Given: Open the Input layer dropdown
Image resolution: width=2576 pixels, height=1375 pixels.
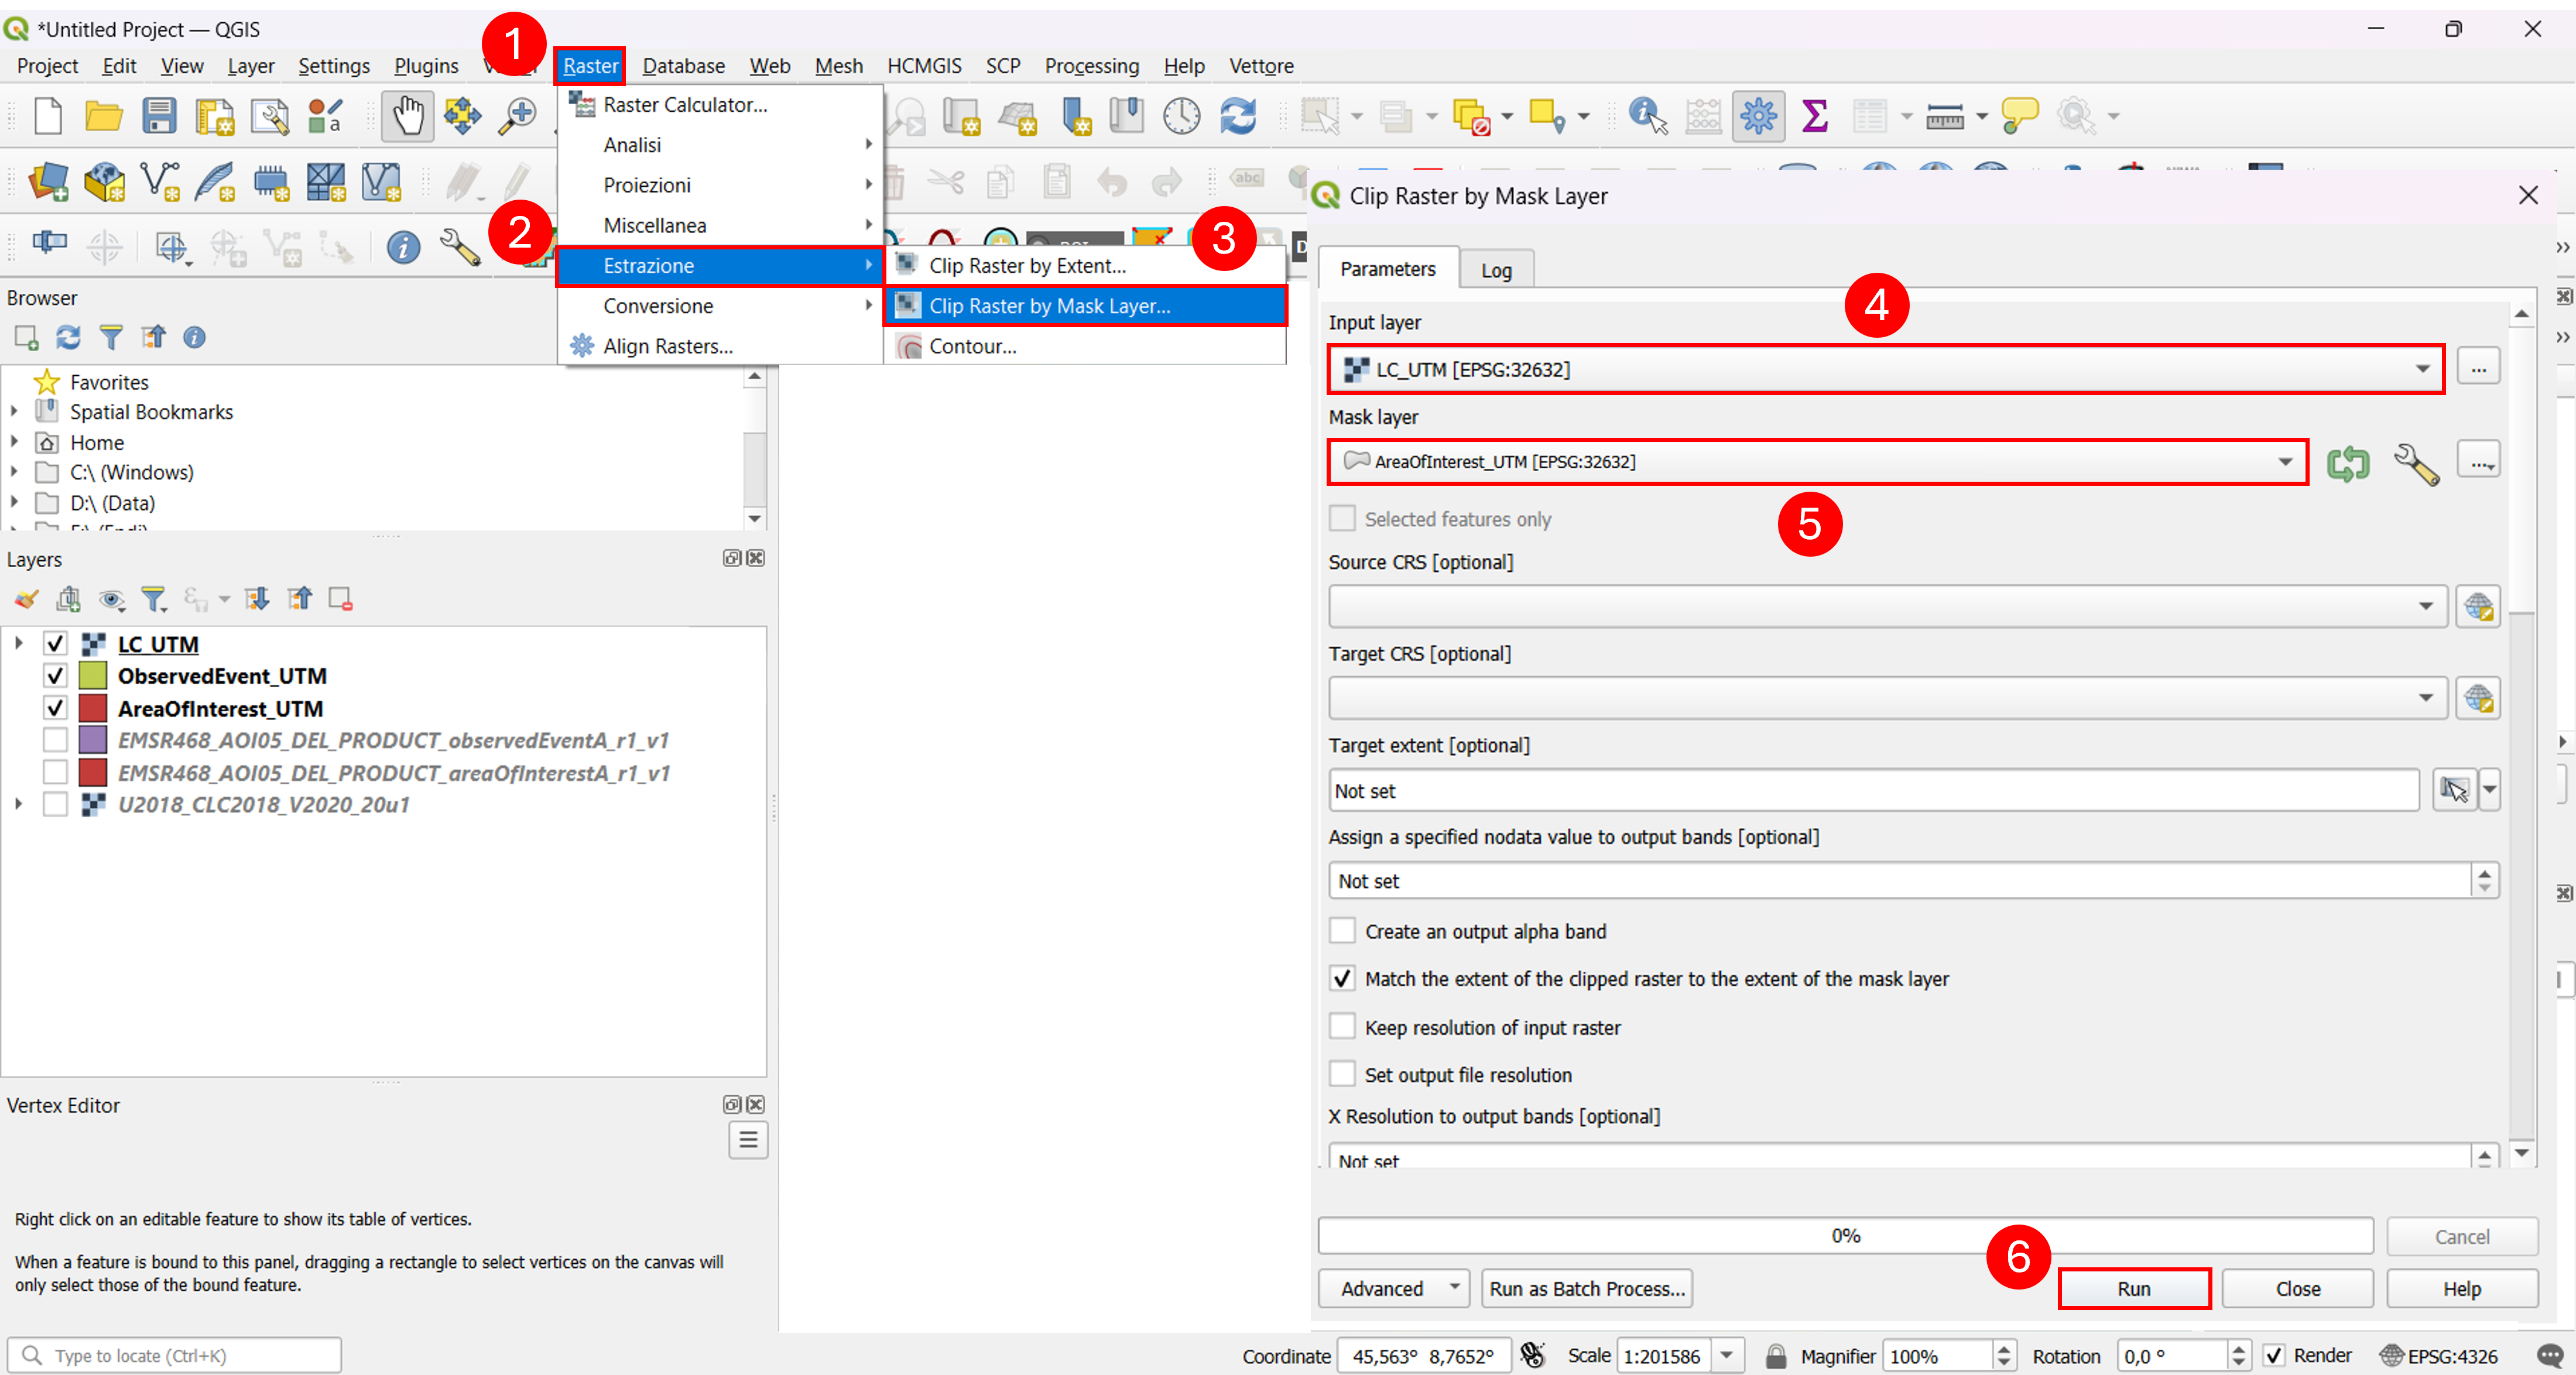Looking at the screenshot, I should point(1886,369).
